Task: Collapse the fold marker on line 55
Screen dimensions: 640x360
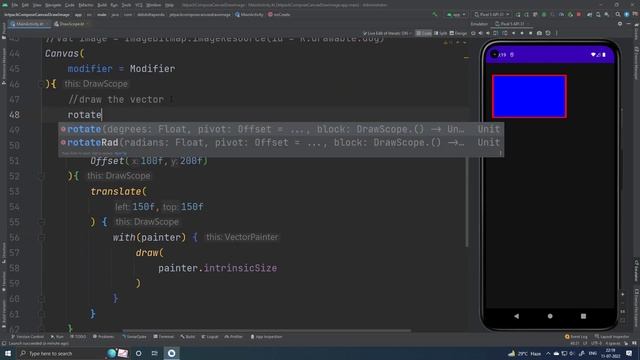Action: [41, 222]
